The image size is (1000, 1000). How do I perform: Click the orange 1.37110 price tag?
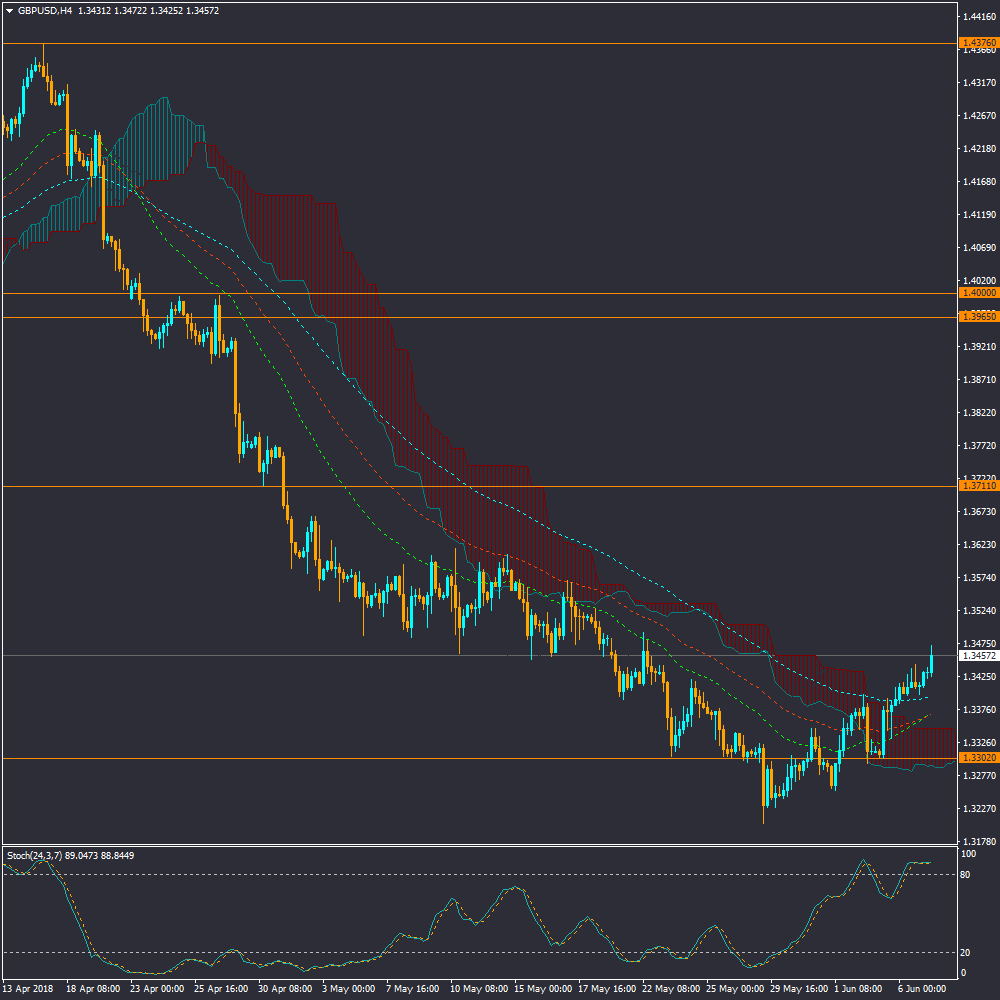(978, 486)
